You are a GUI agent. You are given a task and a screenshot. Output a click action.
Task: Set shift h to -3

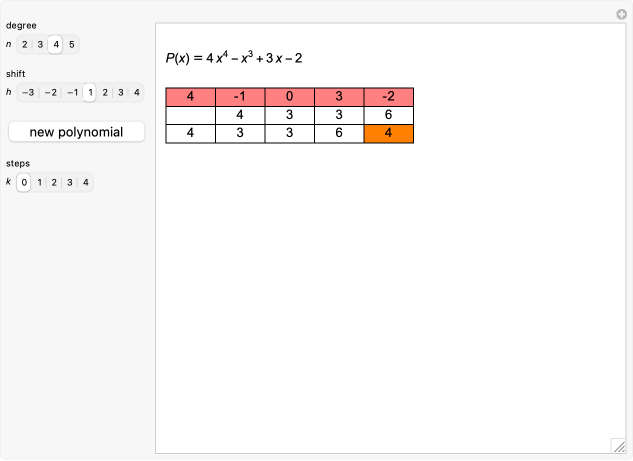pyautogui.click(x=28, y=93)
